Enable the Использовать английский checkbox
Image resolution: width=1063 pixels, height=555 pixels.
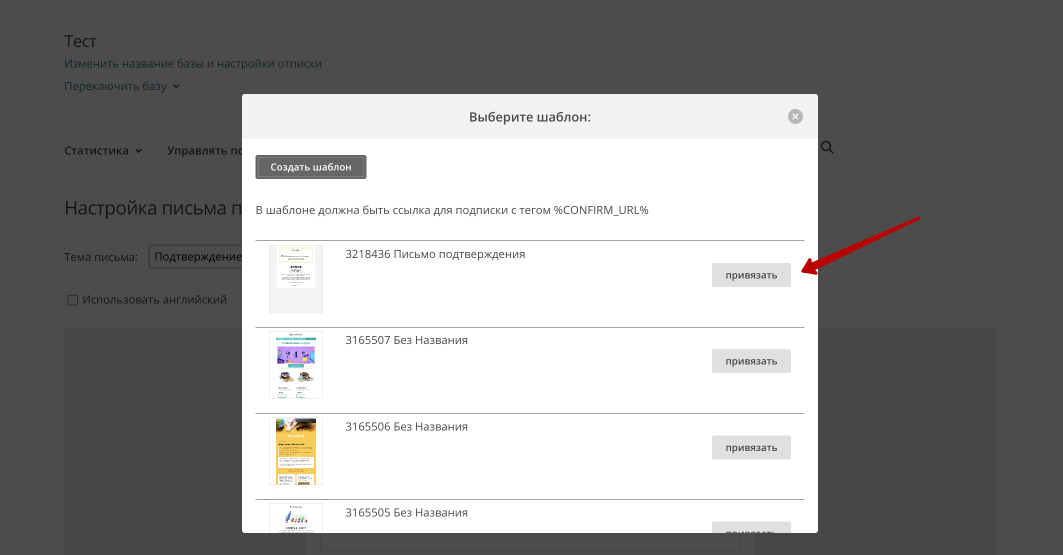pyautogui.click(x=72, y=300)
